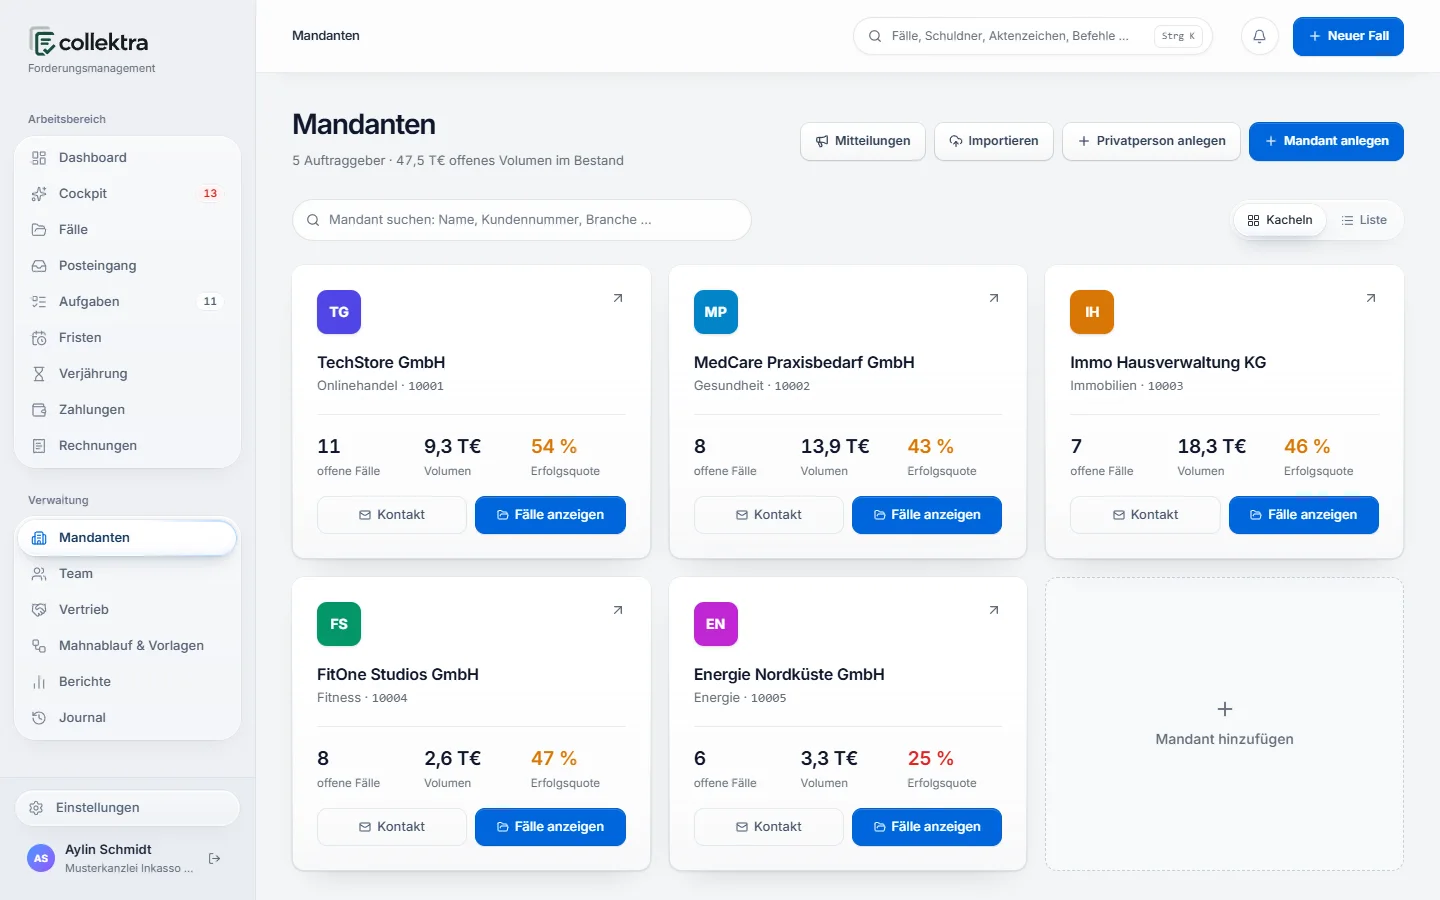Viewport: 1440px width, 900px height.
Task: Click the TG avatar of TechStore
Action: tap(339, 312)
